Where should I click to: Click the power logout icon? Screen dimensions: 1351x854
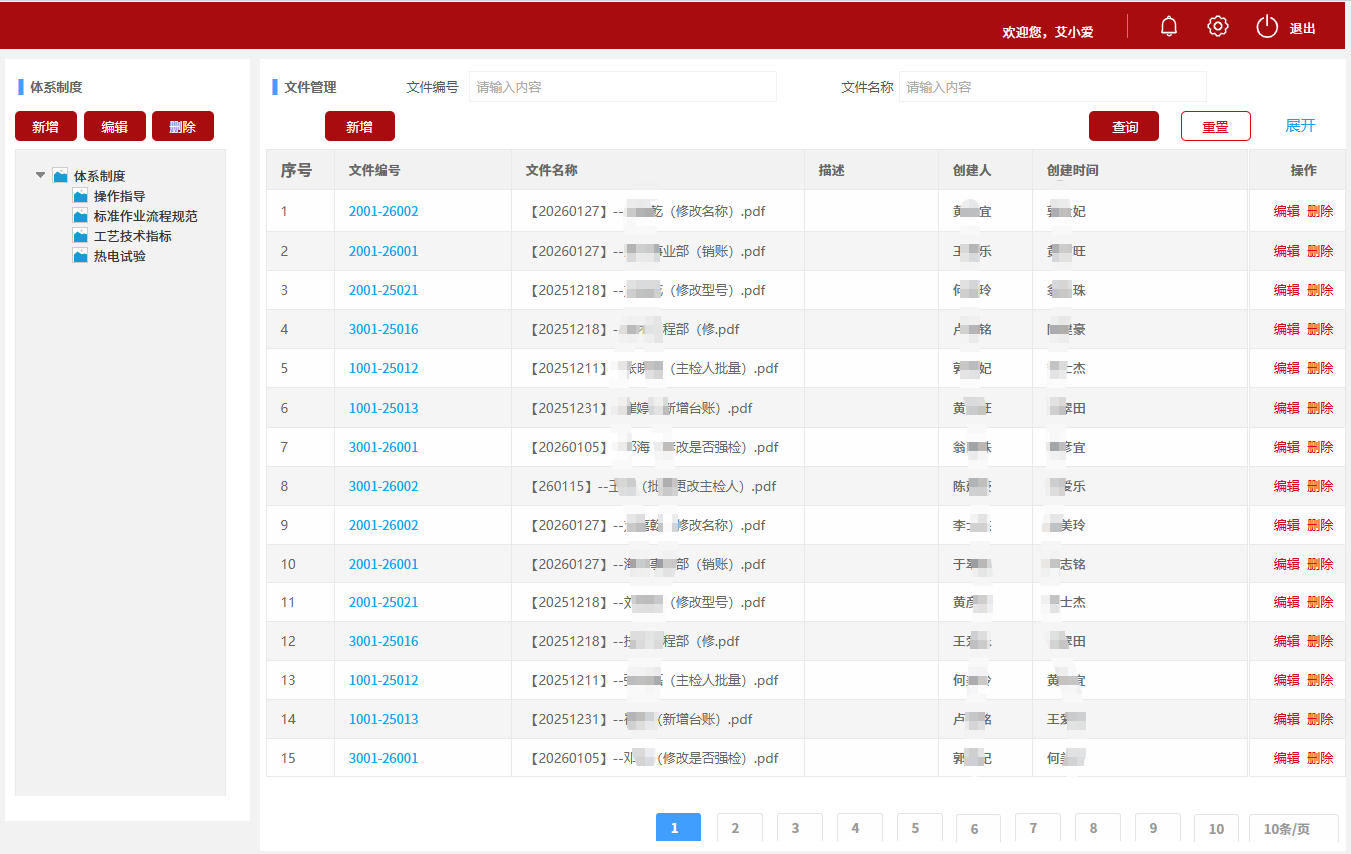click(1265, 25)
